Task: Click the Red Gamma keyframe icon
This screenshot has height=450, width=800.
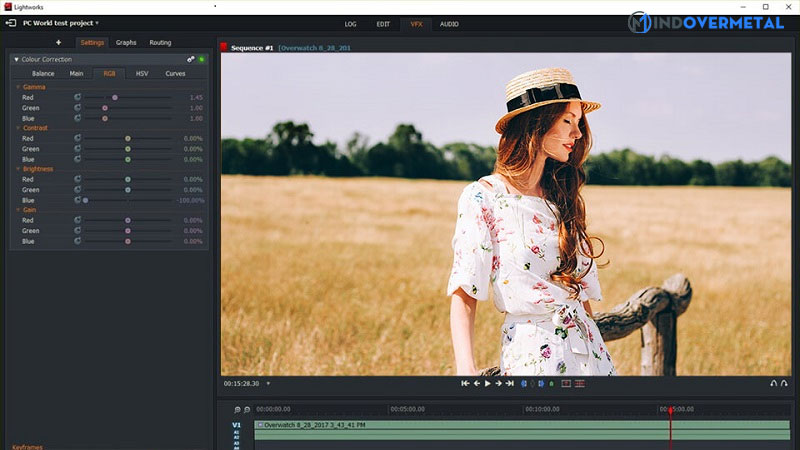Action: pyautogui.click(x=78, y=97)
